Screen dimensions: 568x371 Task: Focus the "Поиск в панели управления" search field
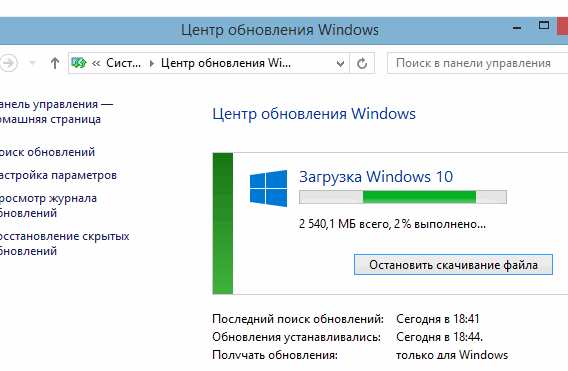477,63
